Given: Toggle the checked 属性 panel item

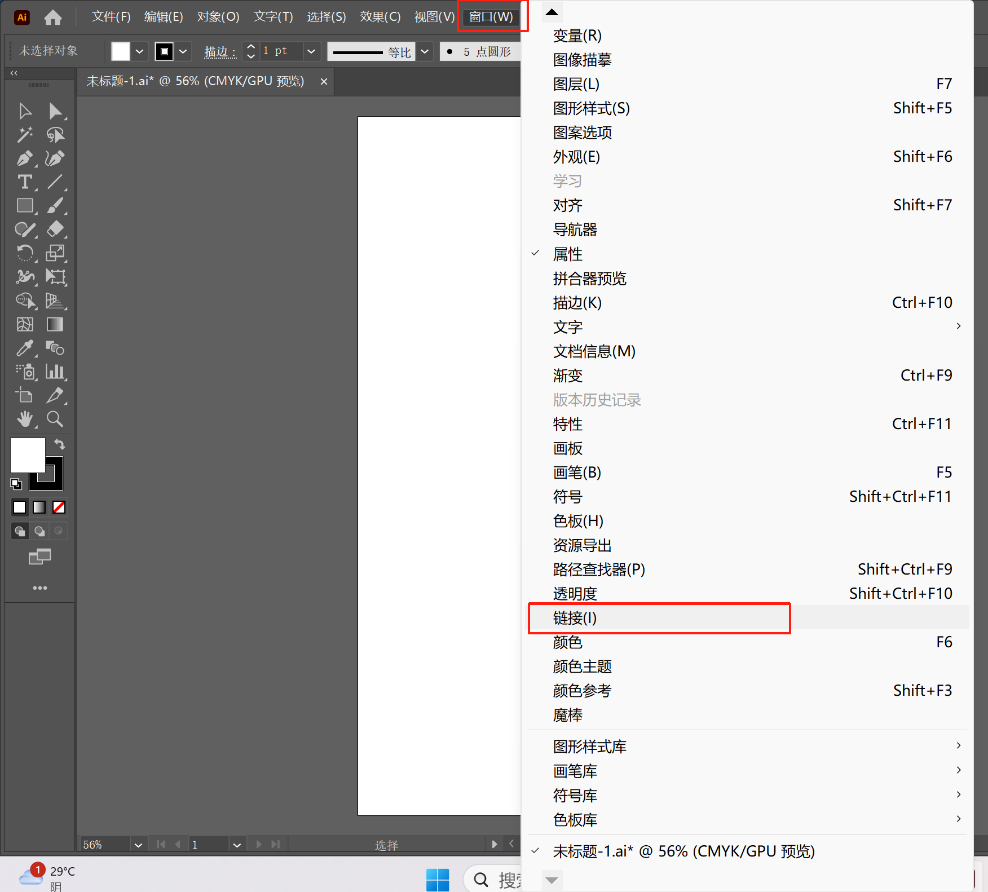Looking at the screenshot, I should tap(568, 254).
